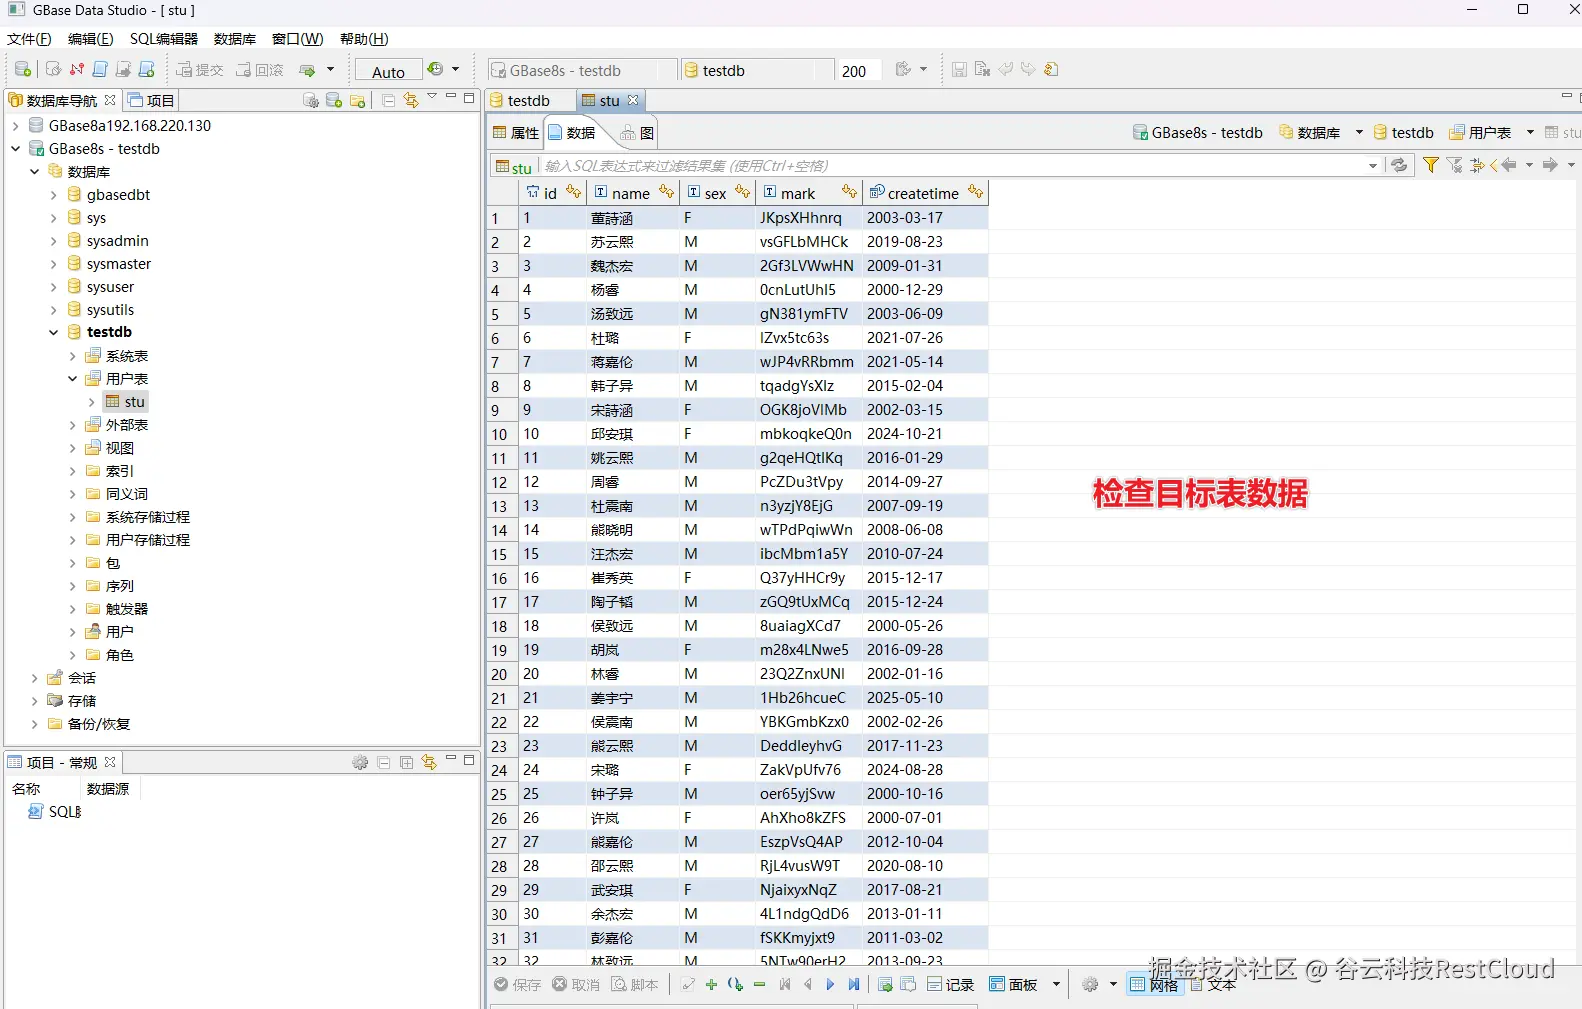Select the stu table in tree

(x=126, y=402)
